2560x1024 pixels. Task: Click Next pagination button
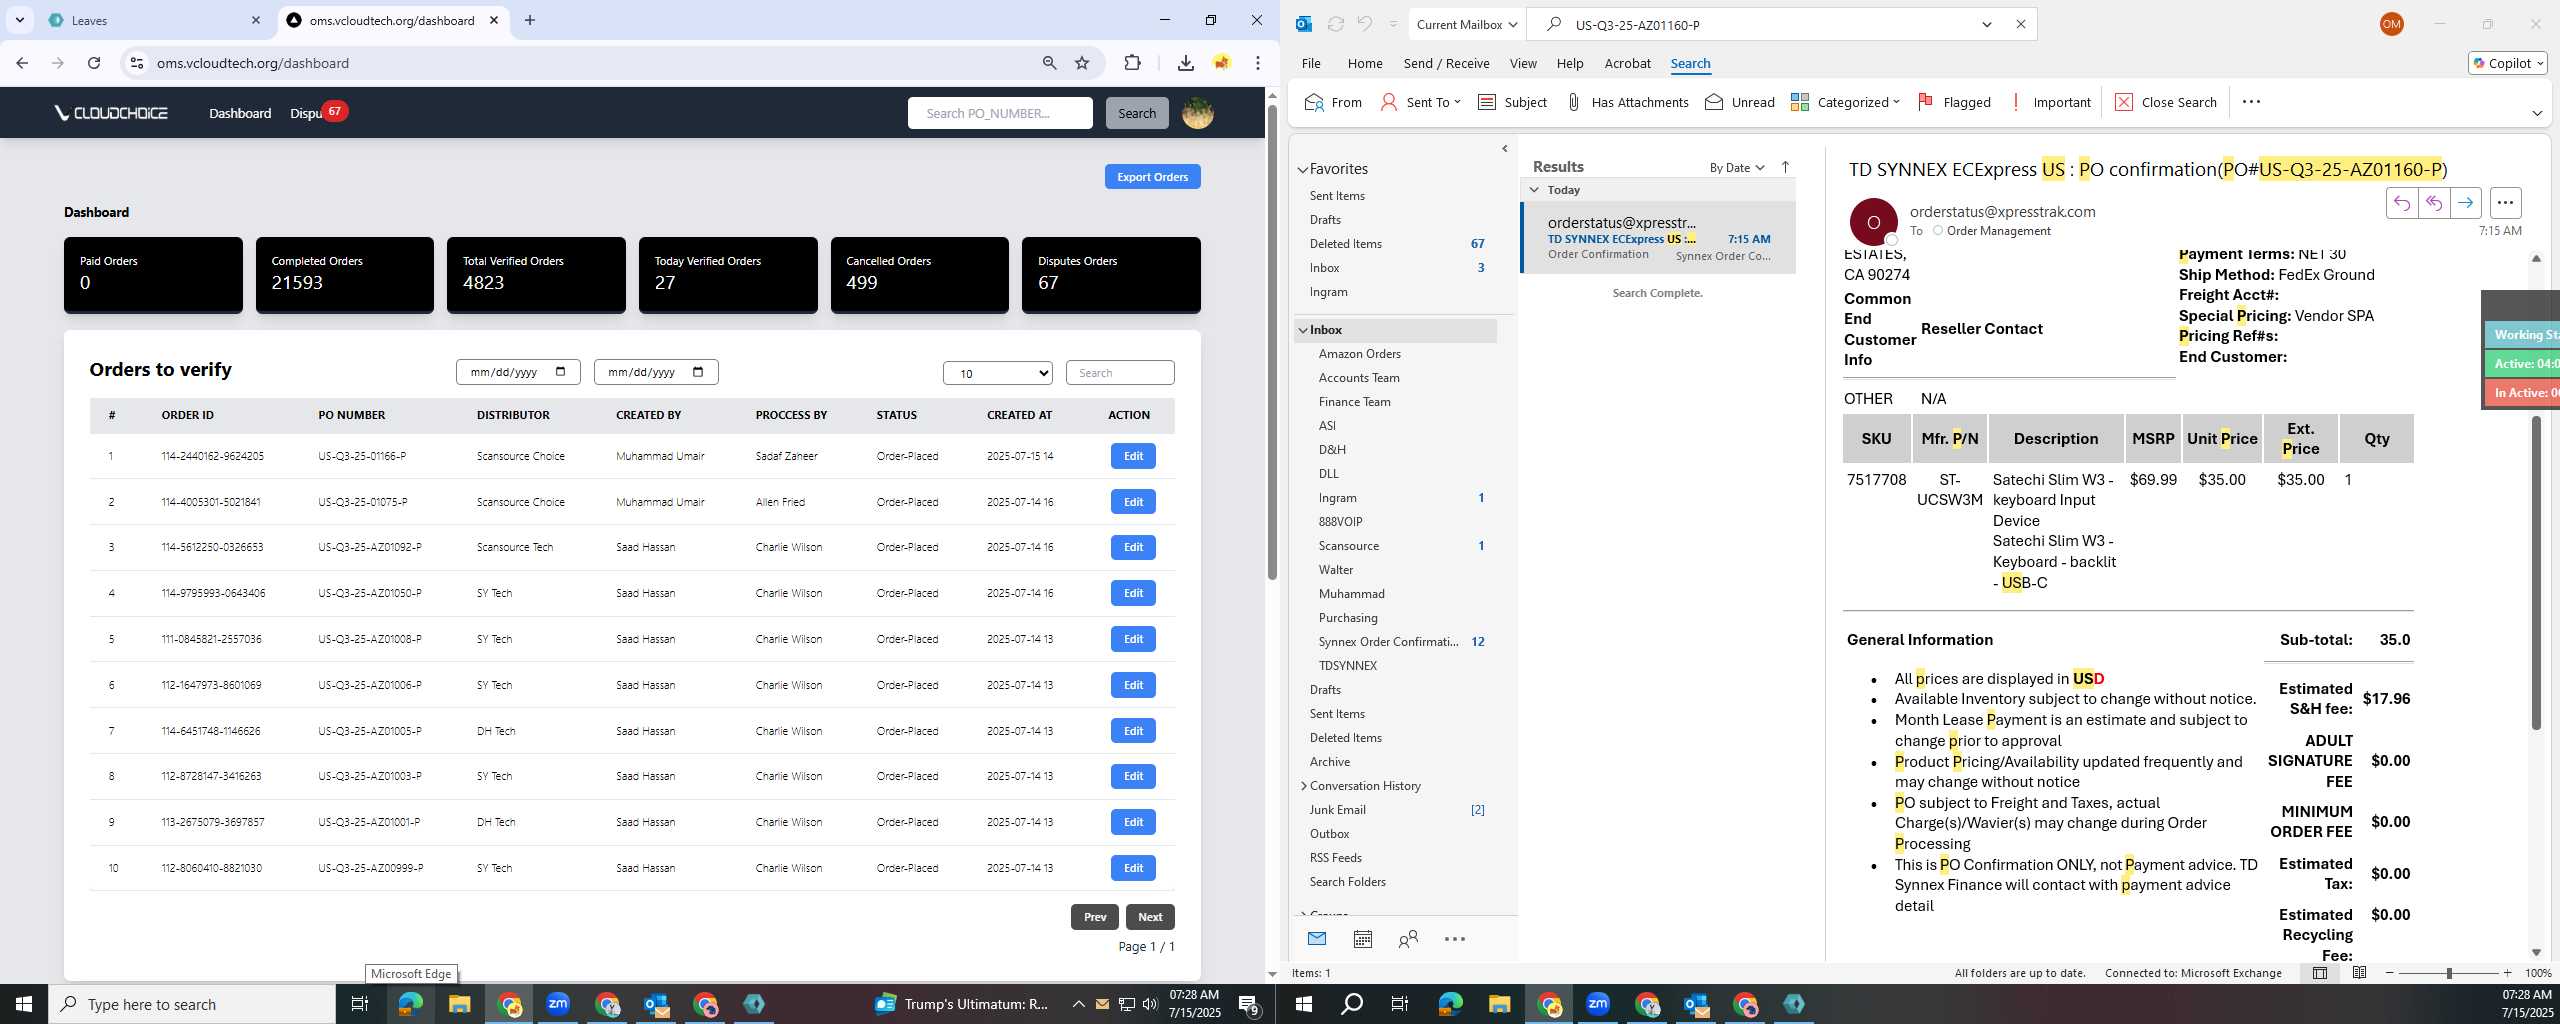click(1150, 917)
